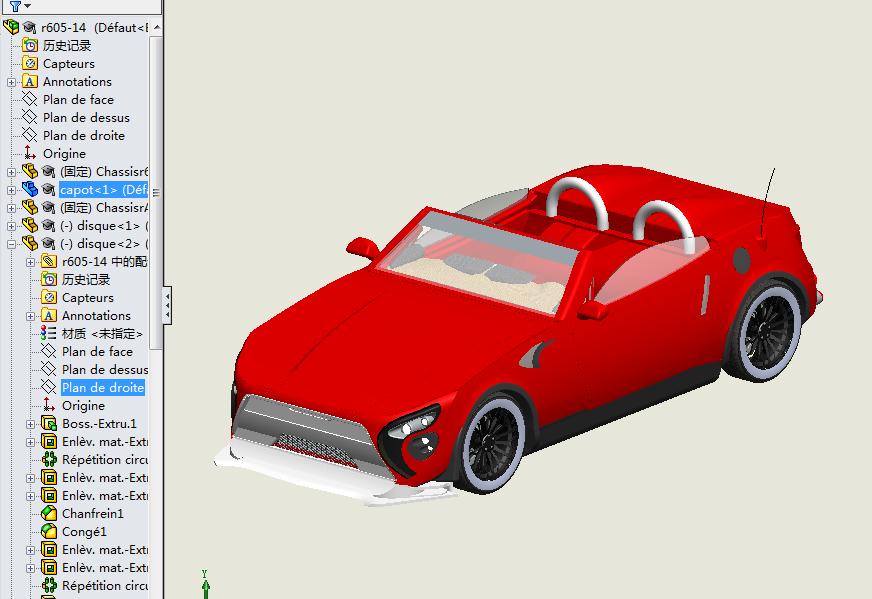This screenshot has height=599, width=872.
Task: Select the capot<1> part icon
Action: click(30, 190)
